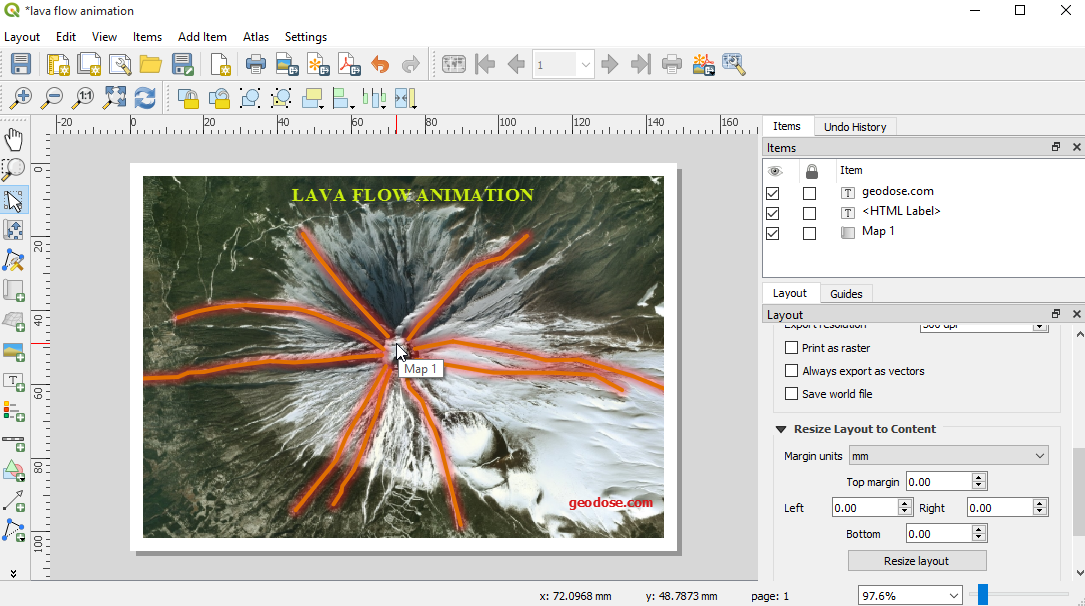
Task: Select the Add Label tool
Action: click(x=13, y=381)
